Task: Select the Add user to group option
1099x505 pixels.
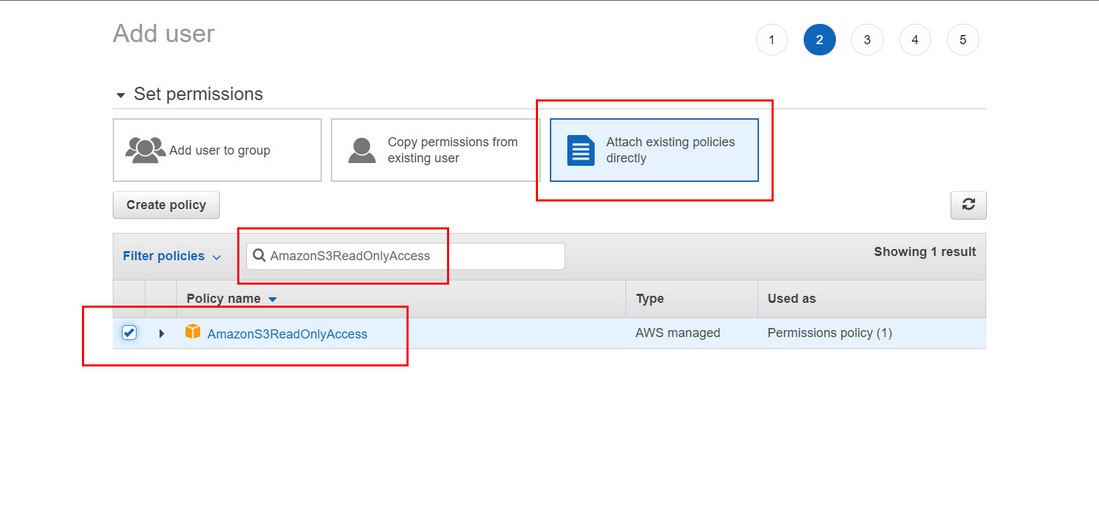Action: tap(217, 150)
